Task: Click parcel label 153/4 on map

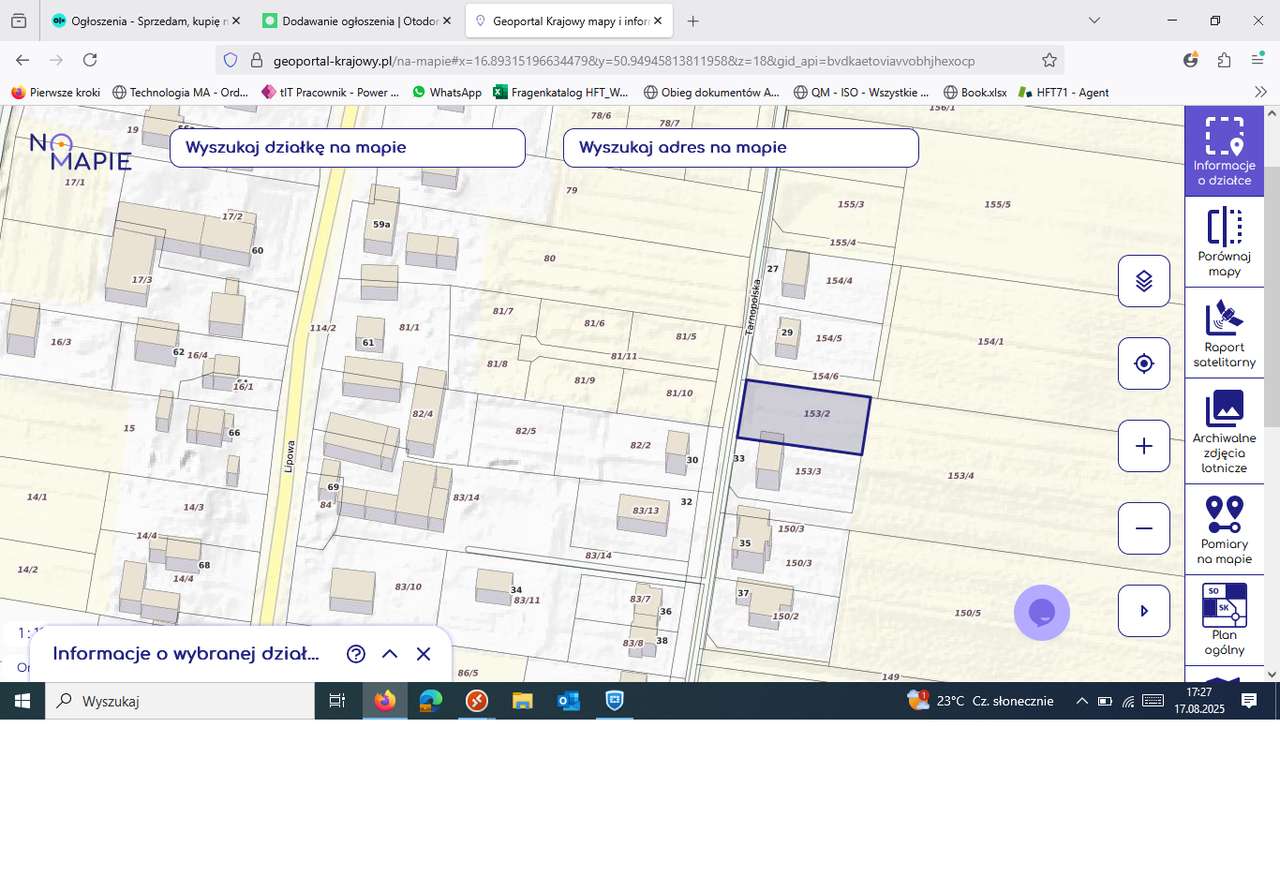Action: click(x=960, y=475)
